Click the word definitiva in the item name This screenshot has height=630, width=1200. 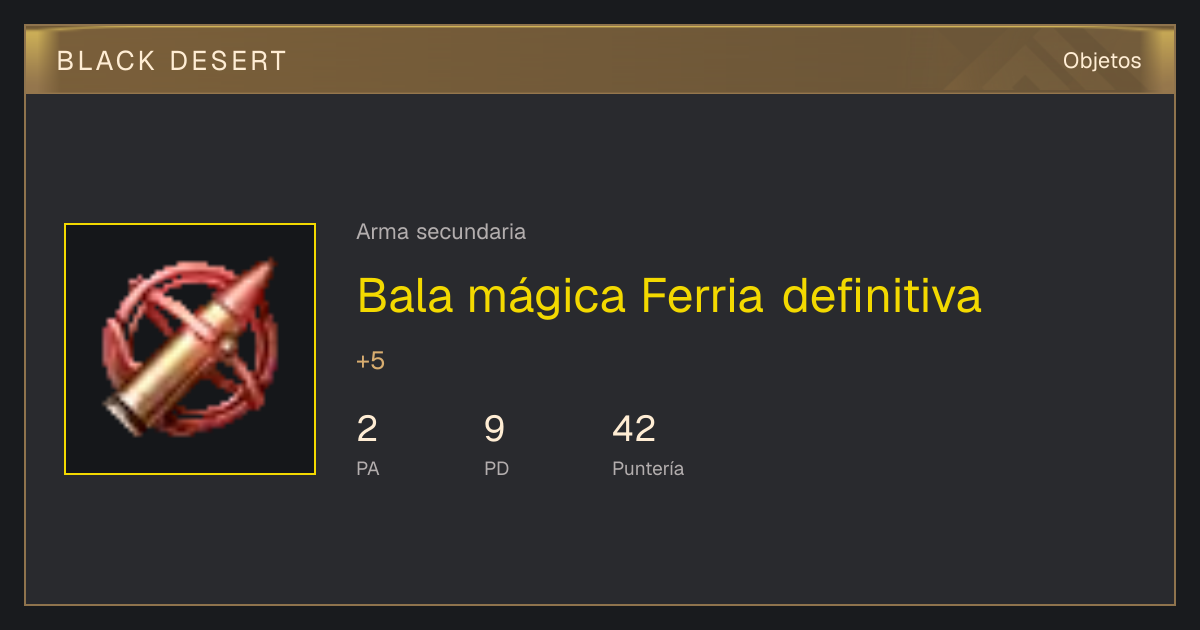click(x=882, y=295)
